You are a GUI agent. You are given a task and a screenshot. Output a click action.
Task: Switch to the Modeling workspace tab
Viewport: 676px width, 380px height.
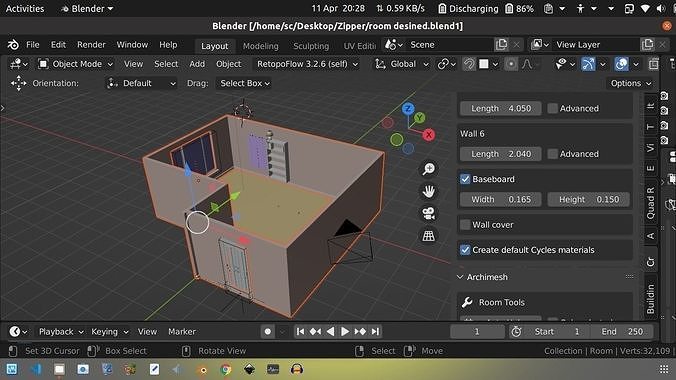(x=260, y=46)
